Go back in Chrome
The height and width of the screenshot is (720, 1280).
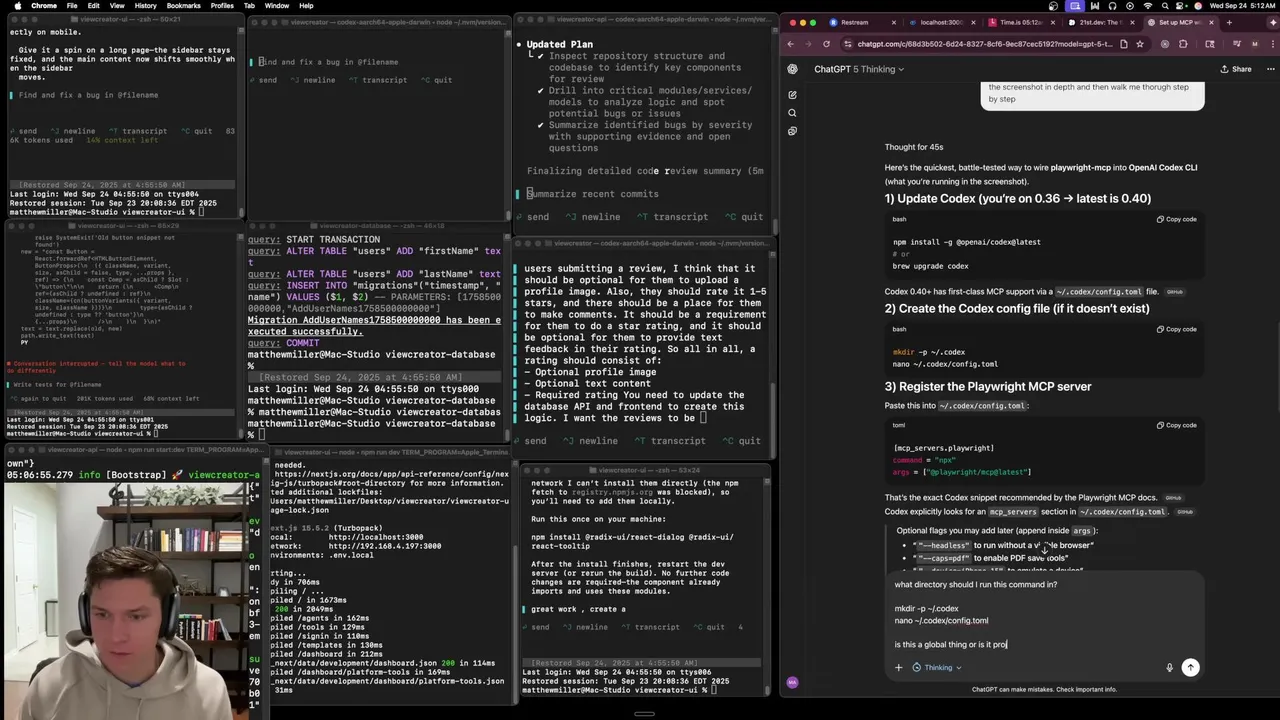(x=790, y=44)
